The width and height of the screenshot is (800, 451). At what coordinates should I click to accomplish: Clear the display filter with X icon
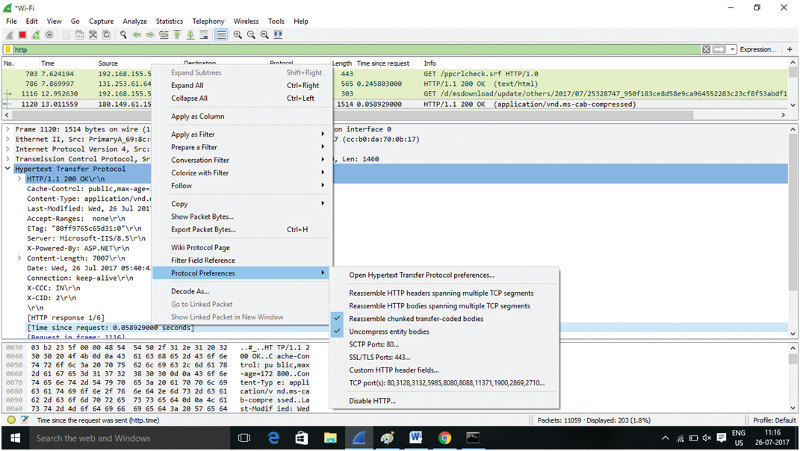coord(708,49)
